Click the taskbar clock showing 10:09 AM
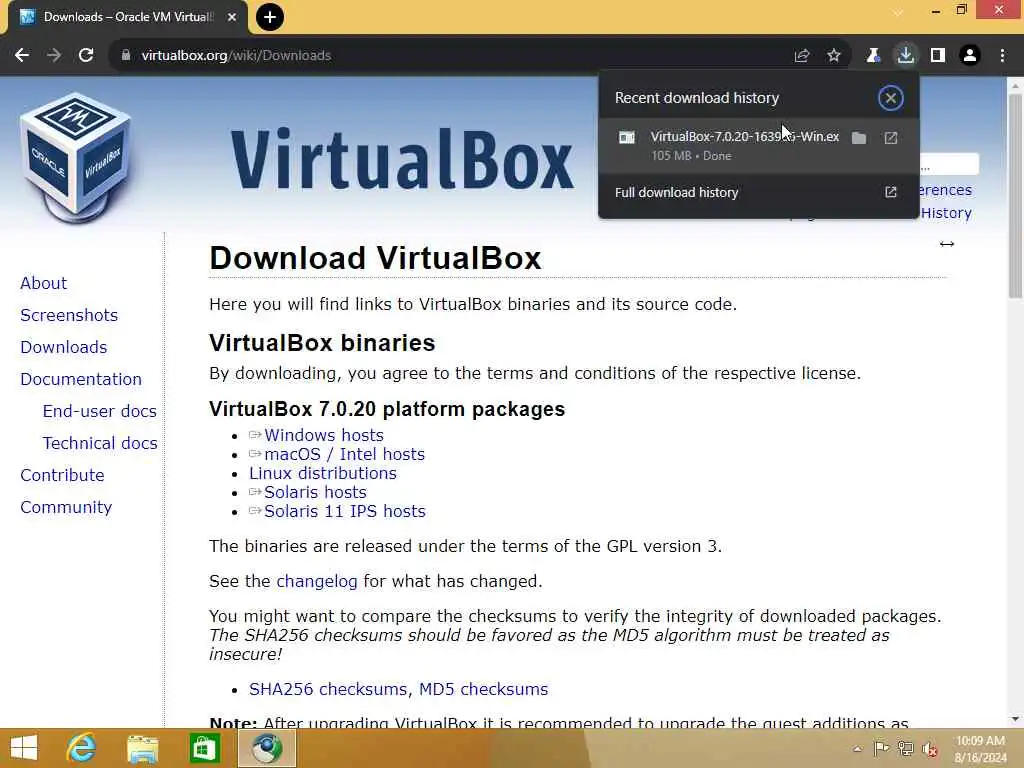 (980, 749)
